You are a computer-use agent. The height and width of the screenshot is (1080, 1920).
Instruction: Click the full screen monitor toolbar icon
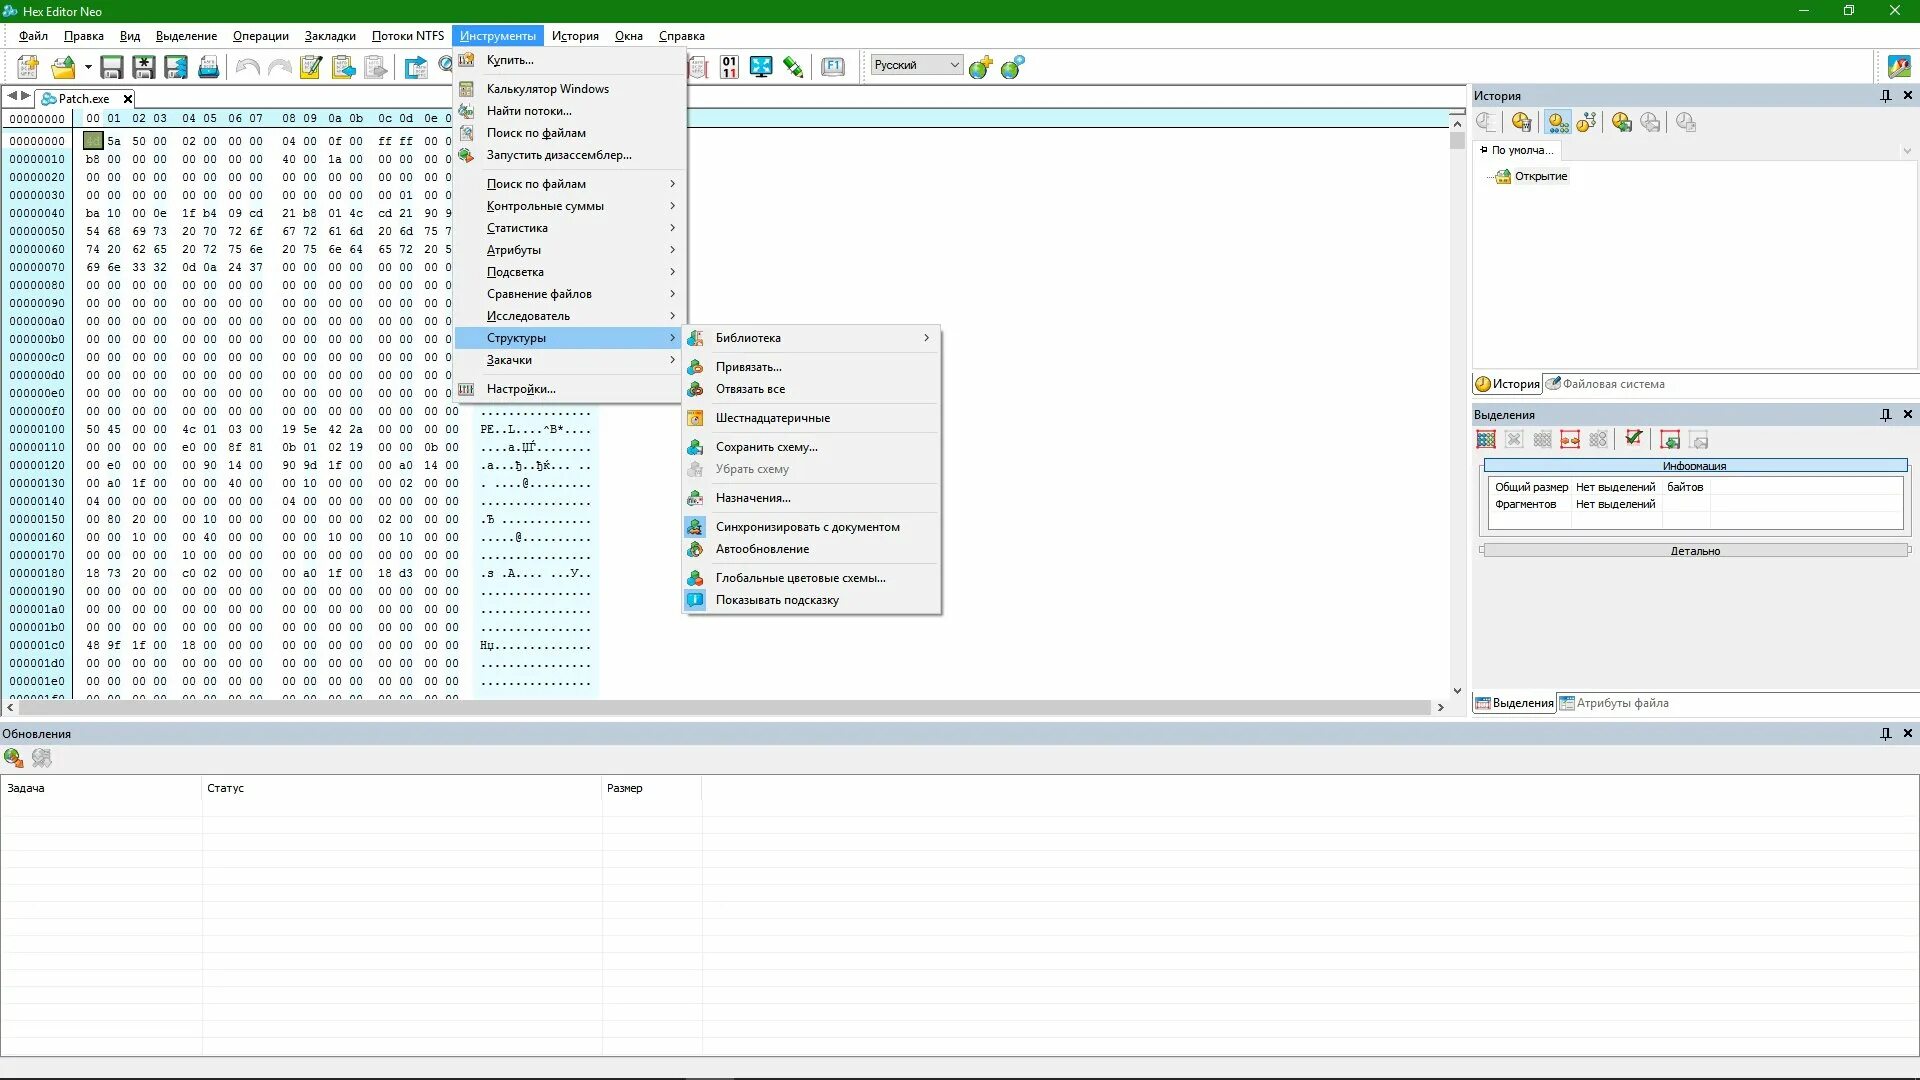point(761,67)
